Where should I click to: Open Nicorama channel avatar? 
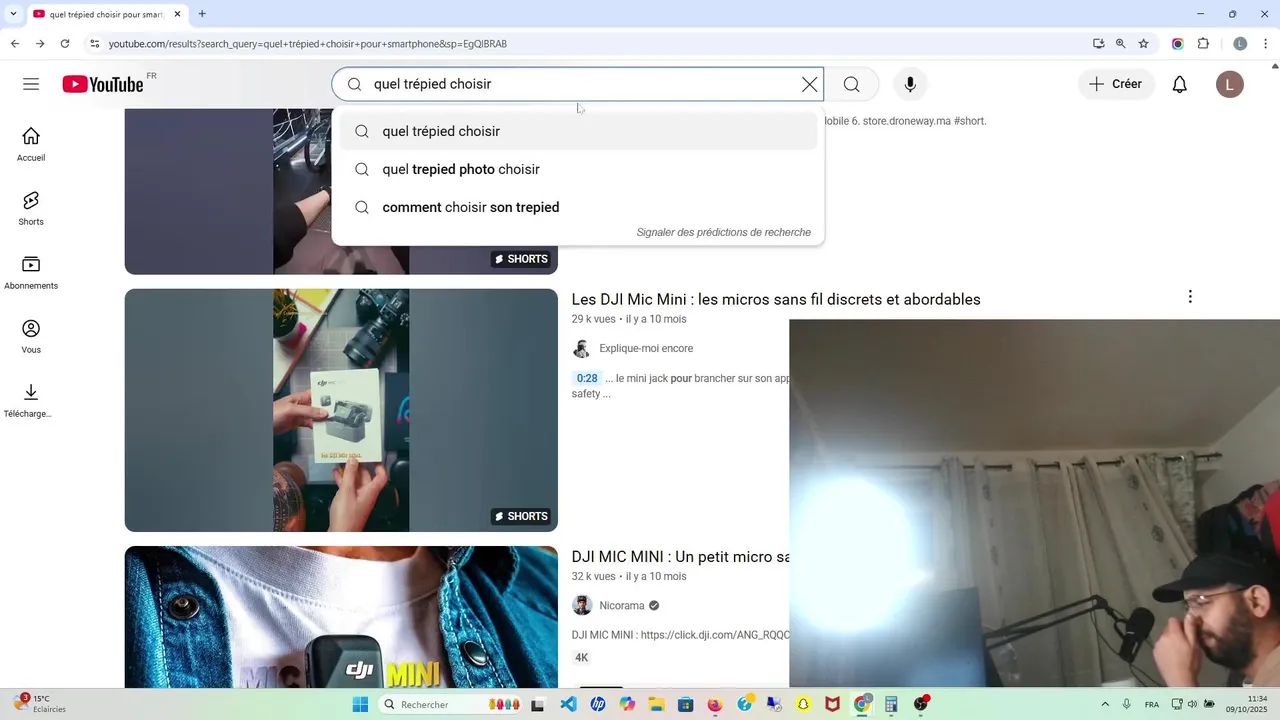pyautogui.click(x=582, y=605)
